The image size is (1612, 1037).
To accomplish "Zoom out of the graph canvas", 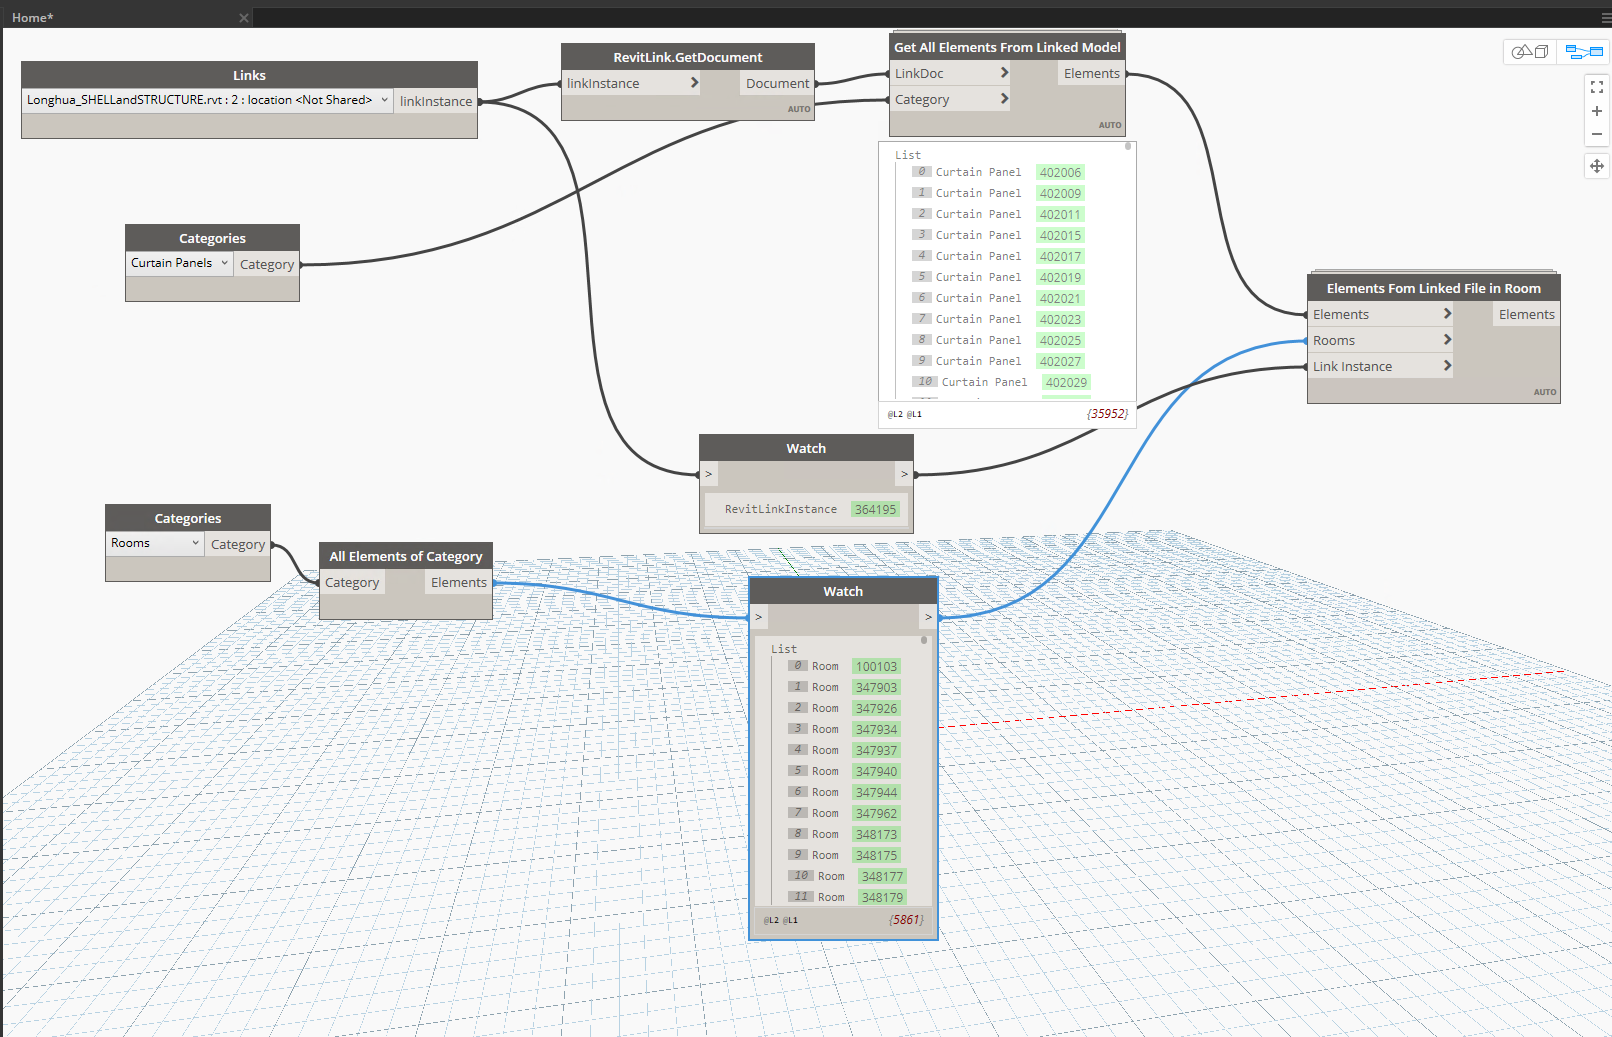I will pyautogui.click(x=1597, y=134).
